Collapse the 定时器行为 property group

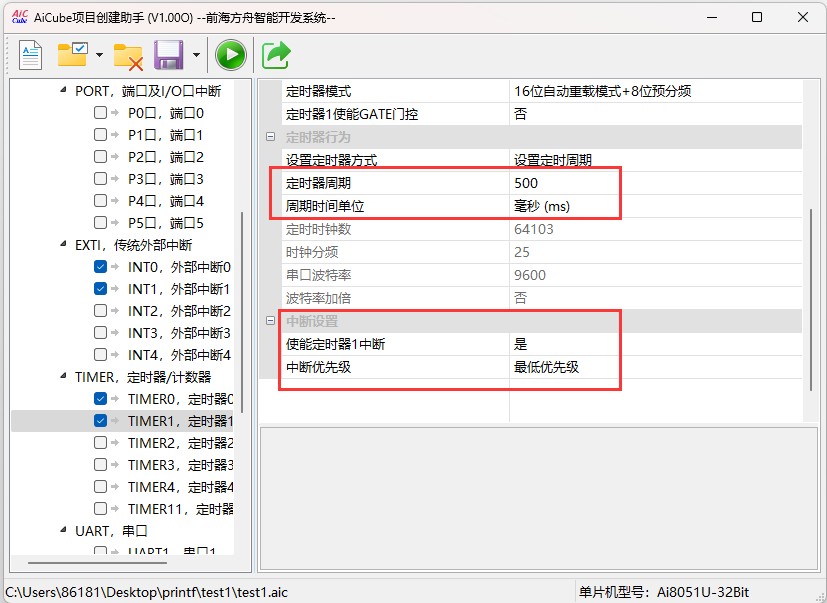pyautogui.click(x=271, y=137)
